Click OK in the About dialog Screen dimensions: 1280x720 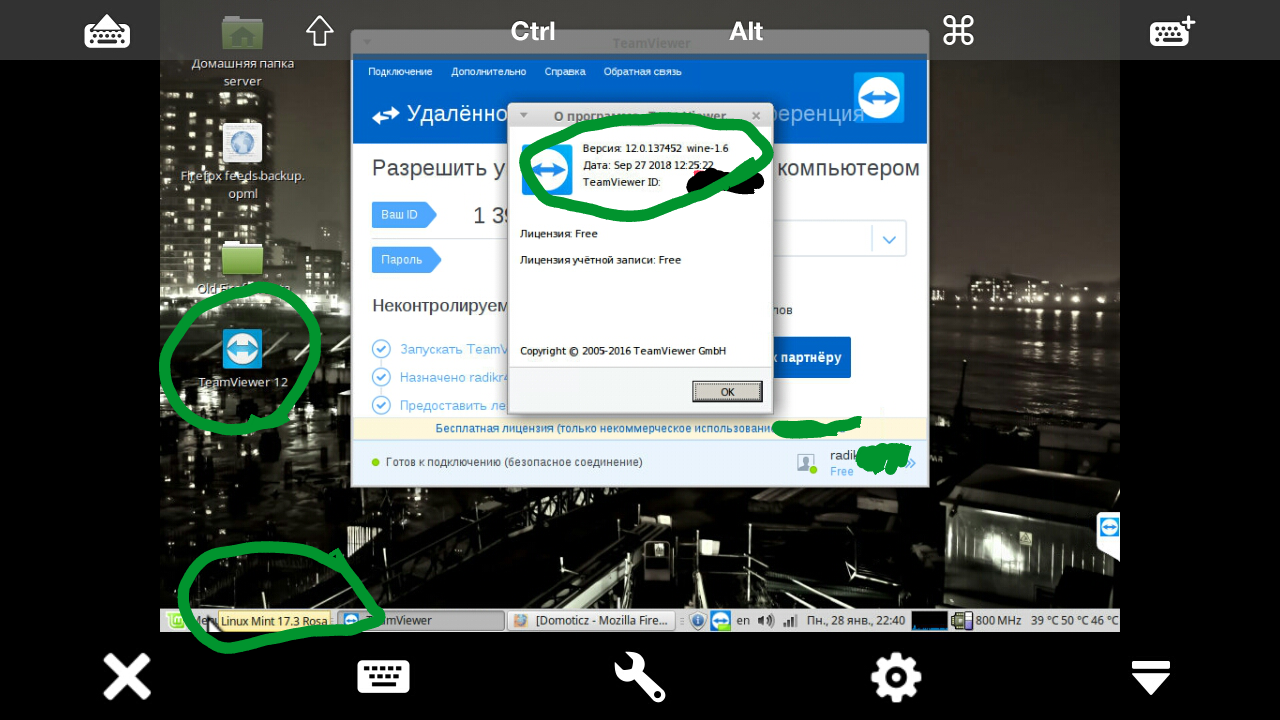(x=727, y=391)
